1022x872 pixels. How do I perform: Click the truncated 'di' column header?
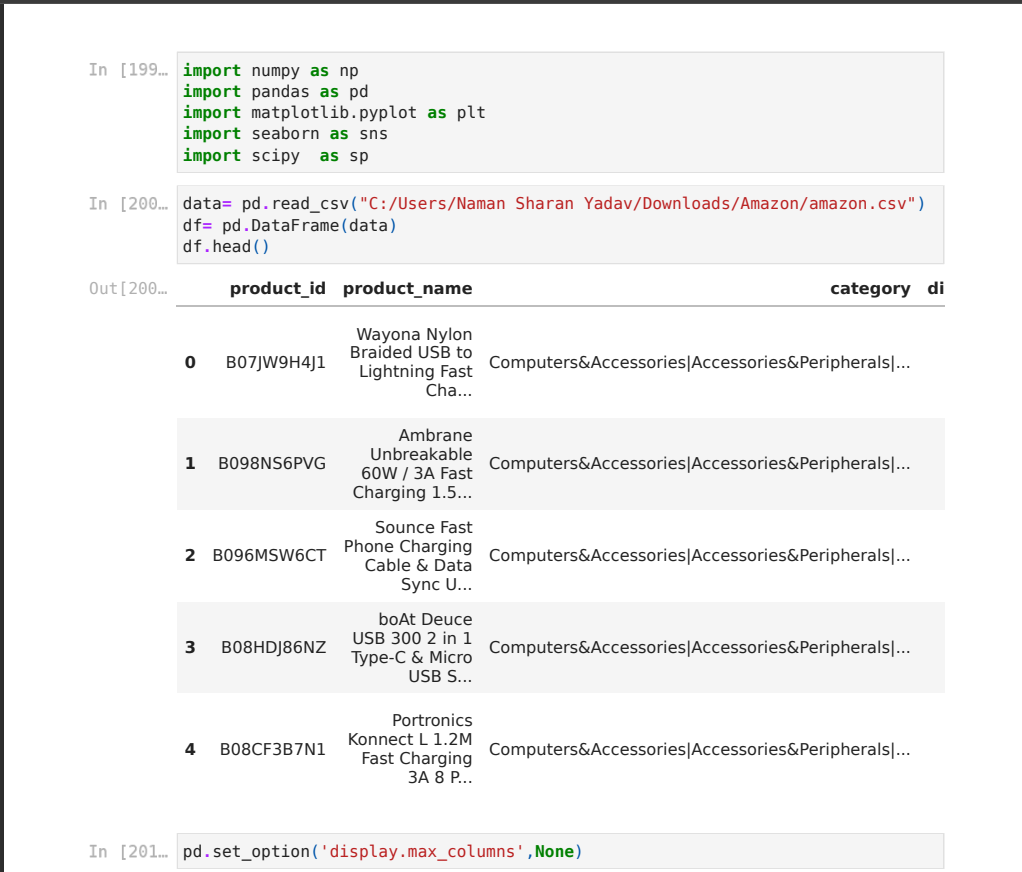tap(935, 289)
